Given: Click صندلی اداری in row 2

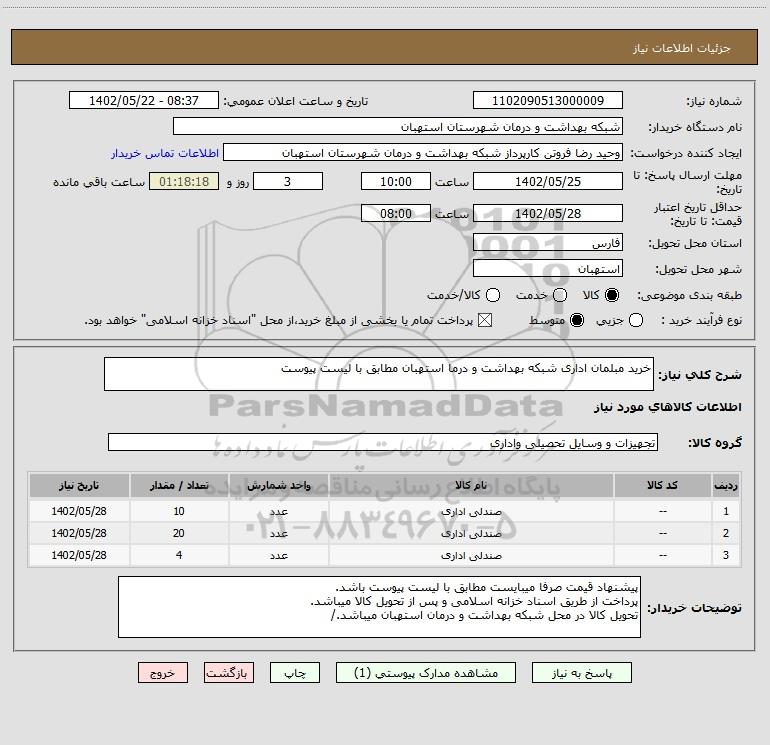Looking at the screenshot, I should 471,534.
